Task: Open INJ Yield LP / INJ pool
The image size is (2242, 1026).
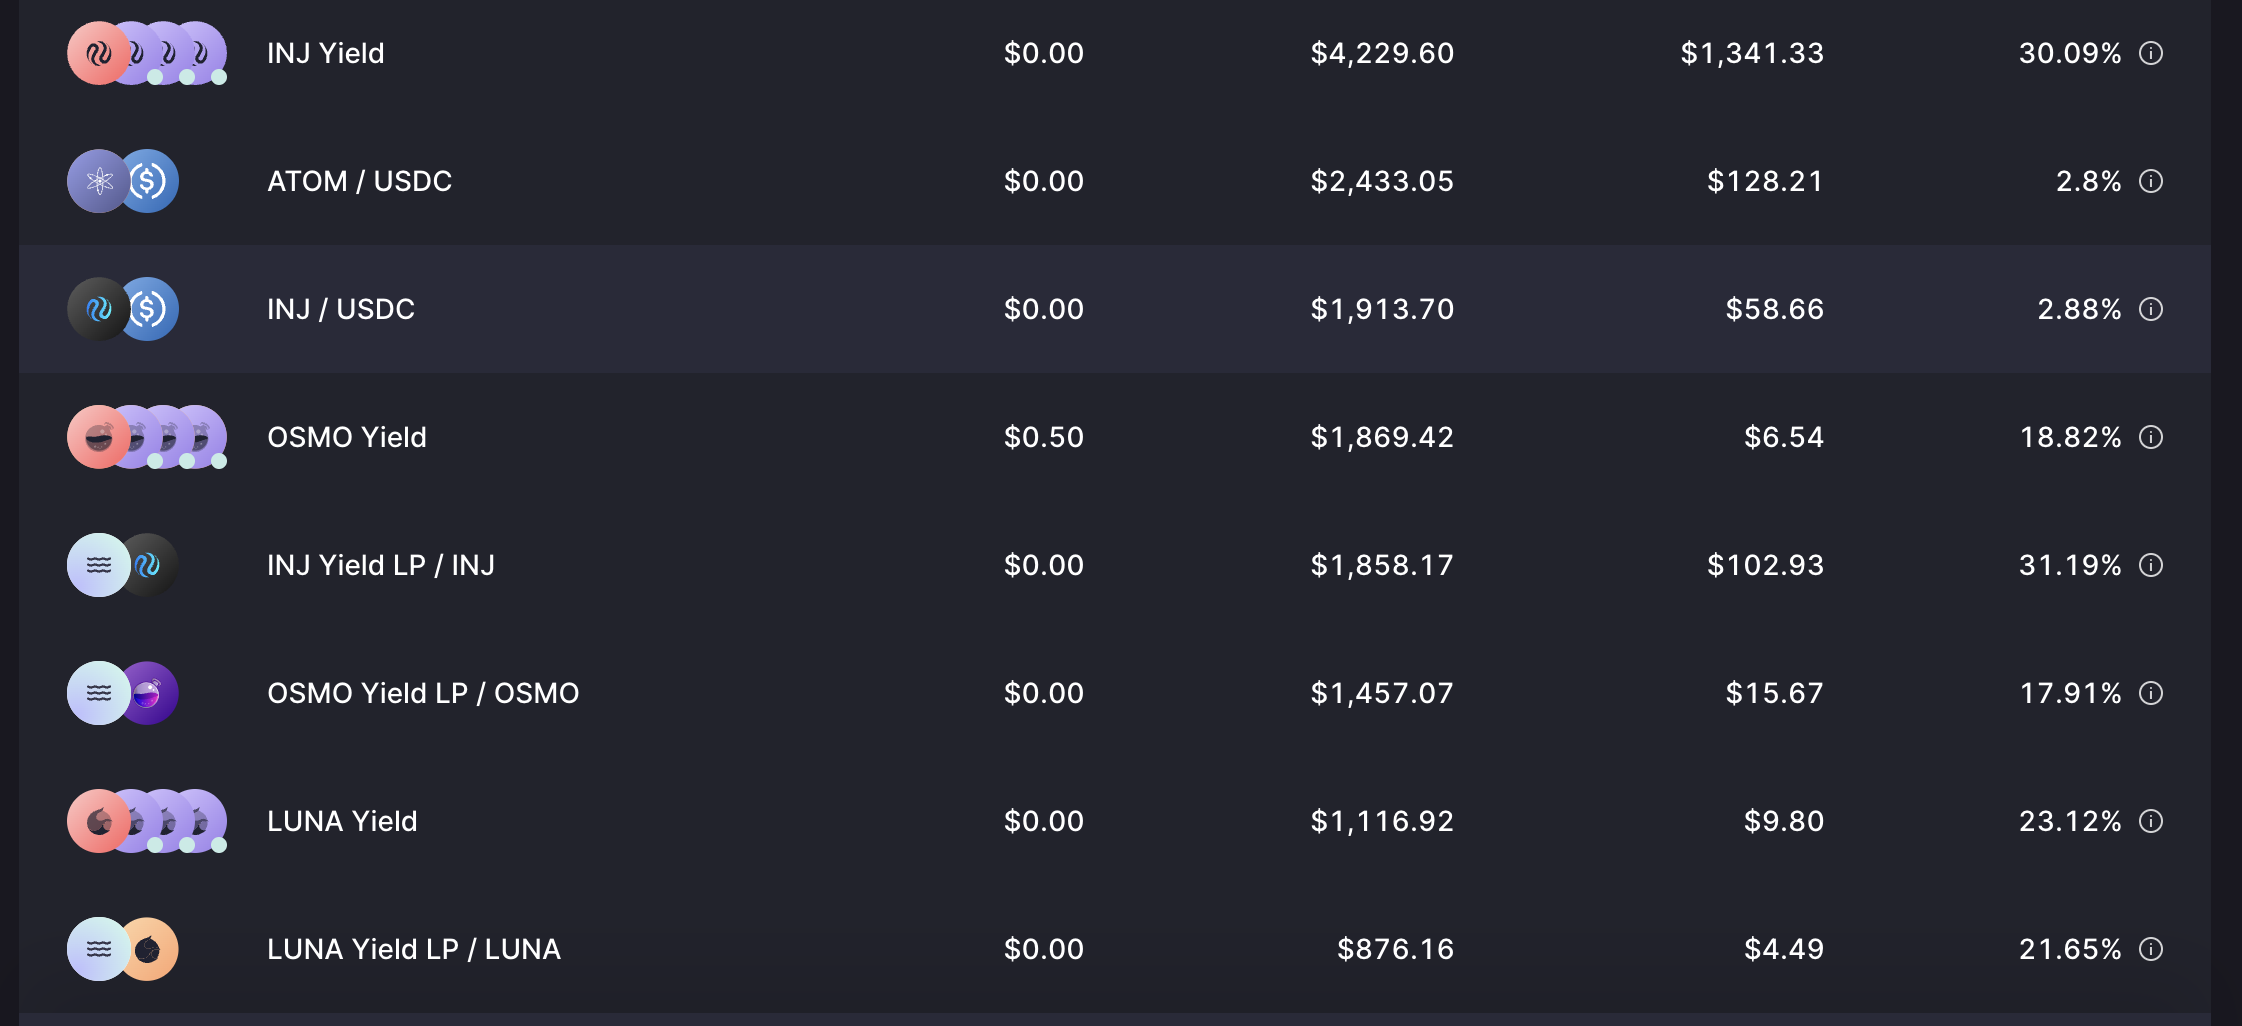Action: (1114, 565)
